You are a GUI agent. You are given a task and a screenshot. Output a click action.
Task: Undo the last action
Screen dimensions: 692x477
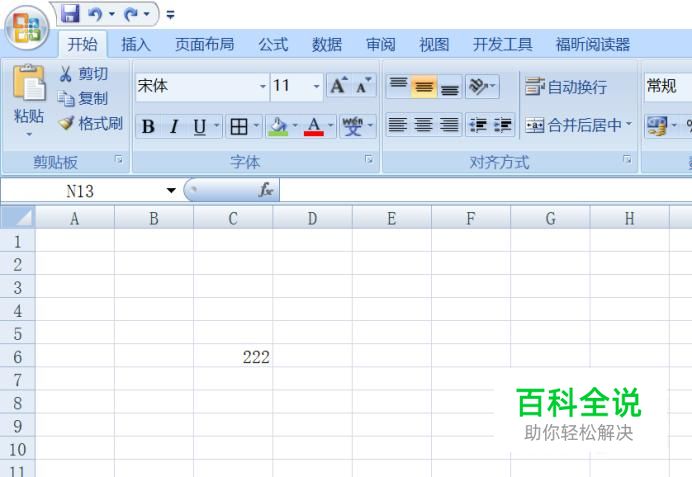[94, 14]
